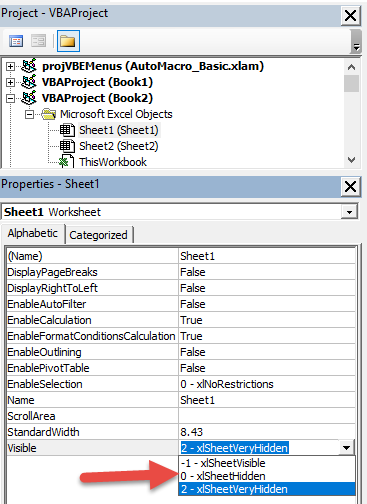The image size is (367, 504).
Task: Click the StandardWidth value 8.43
Action: (267, 432)
